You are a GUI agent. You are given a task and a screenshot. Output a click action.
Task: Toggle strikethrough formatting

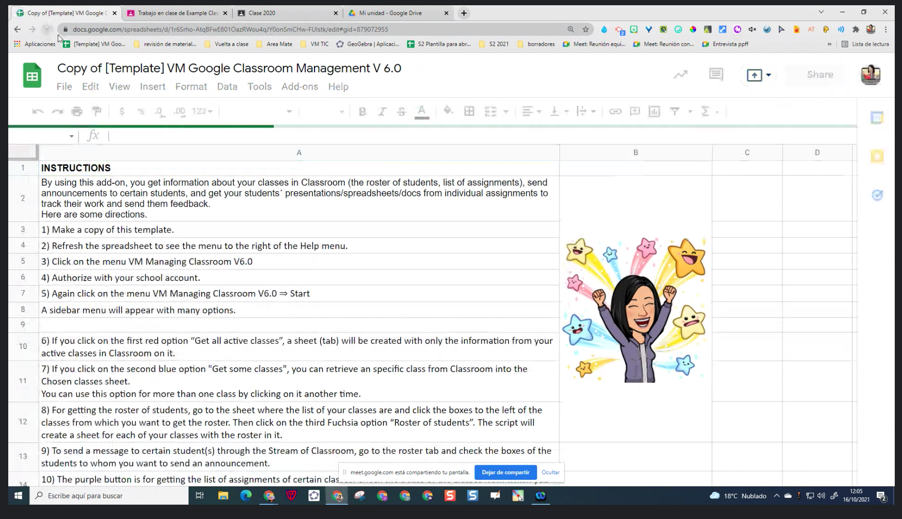tap(402, 112)
